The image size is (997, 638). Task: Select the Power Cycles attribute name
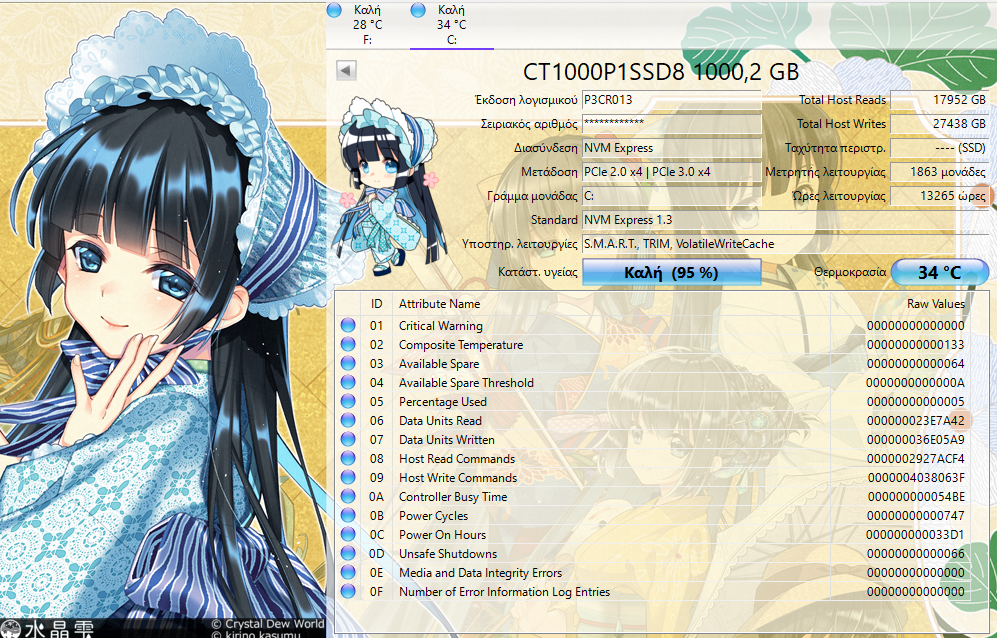click(433, 516)
